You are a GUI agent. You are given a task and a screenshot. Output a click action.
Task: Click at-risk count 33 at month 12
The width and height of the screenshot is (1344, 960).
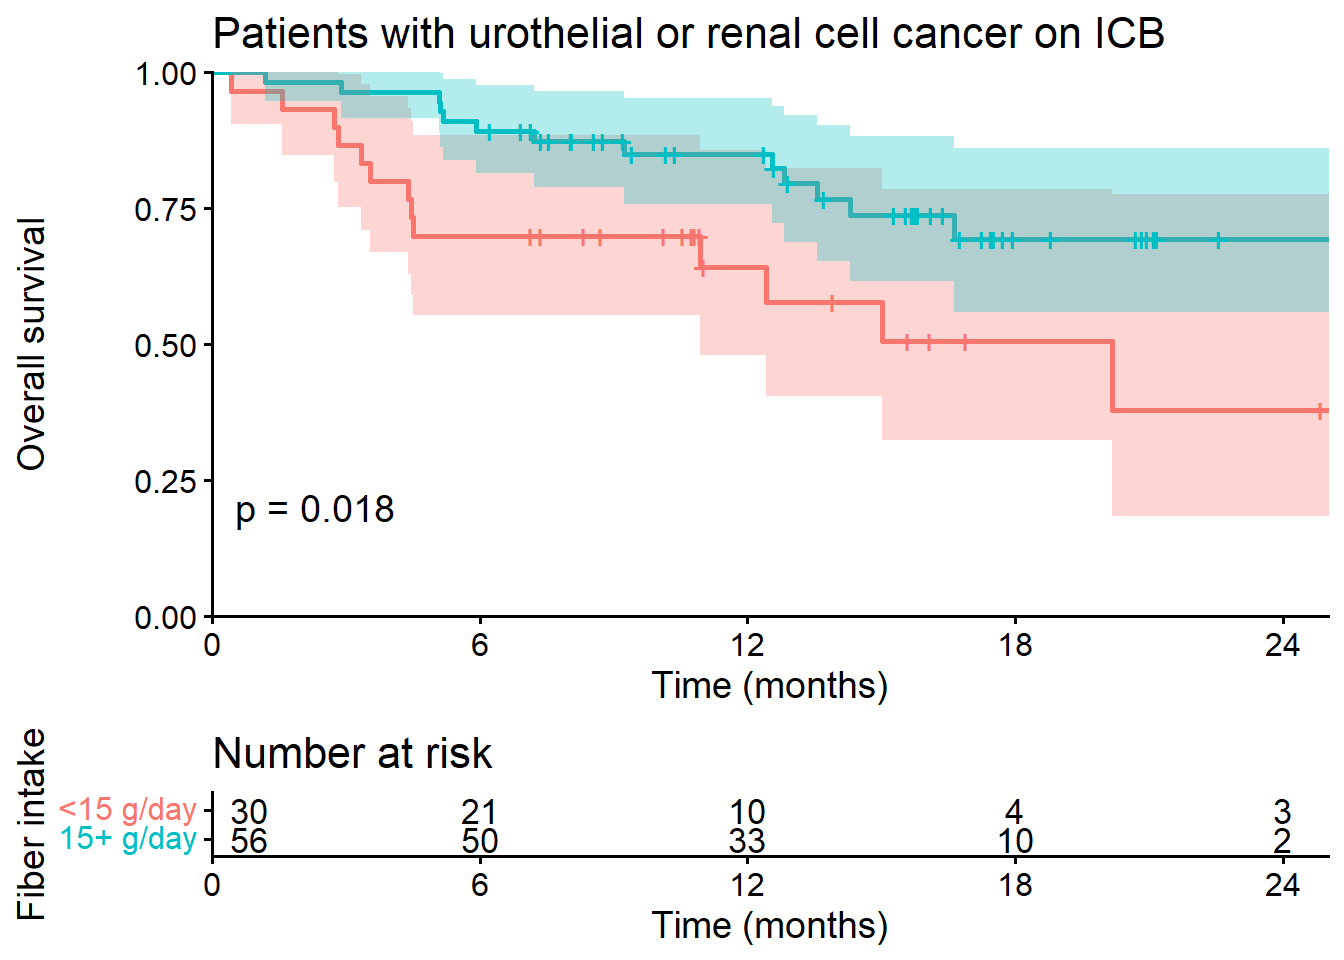pos(747,841)
